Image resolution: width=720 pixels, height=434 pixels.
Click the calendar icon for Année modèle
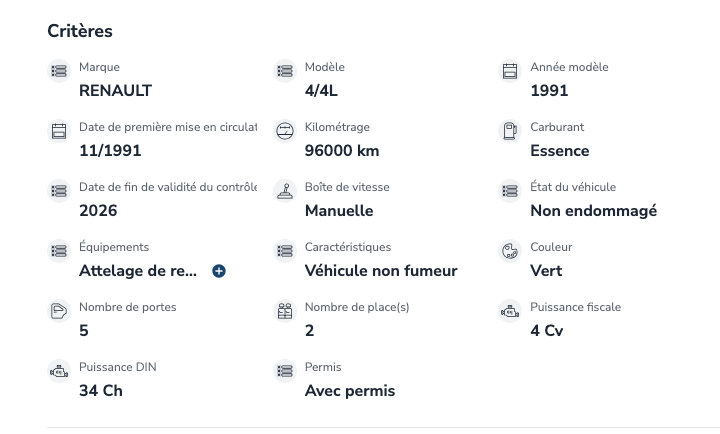coord(510,71)
